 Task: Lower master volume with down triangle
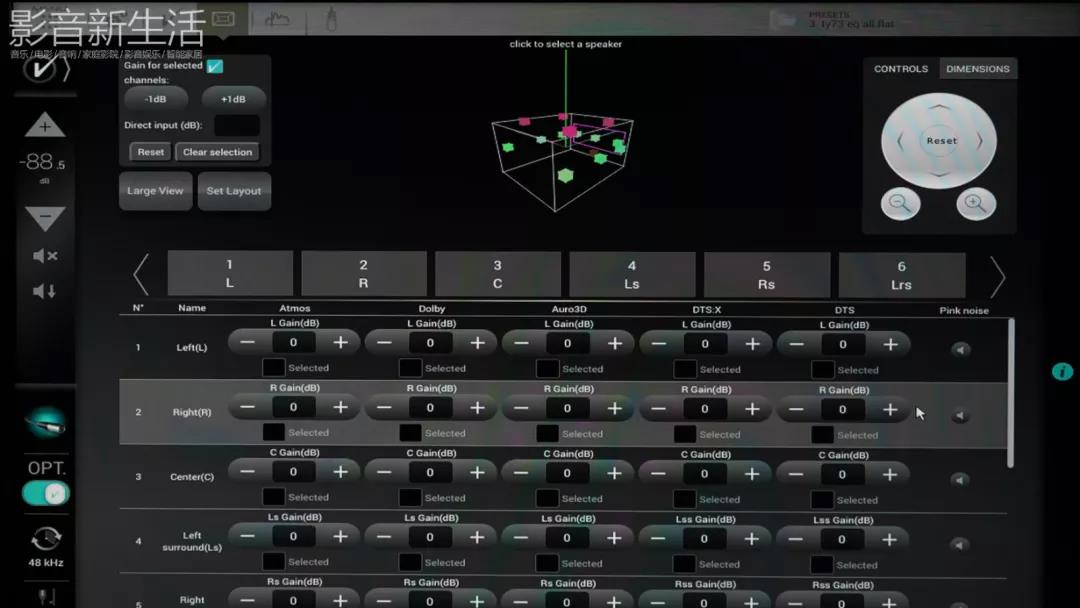(45, 218)
